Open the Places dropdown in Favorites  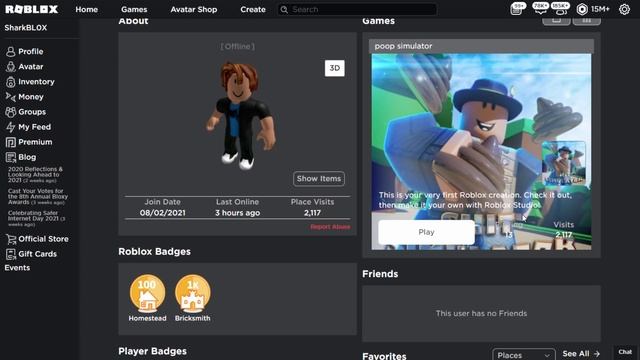(524, 355)
